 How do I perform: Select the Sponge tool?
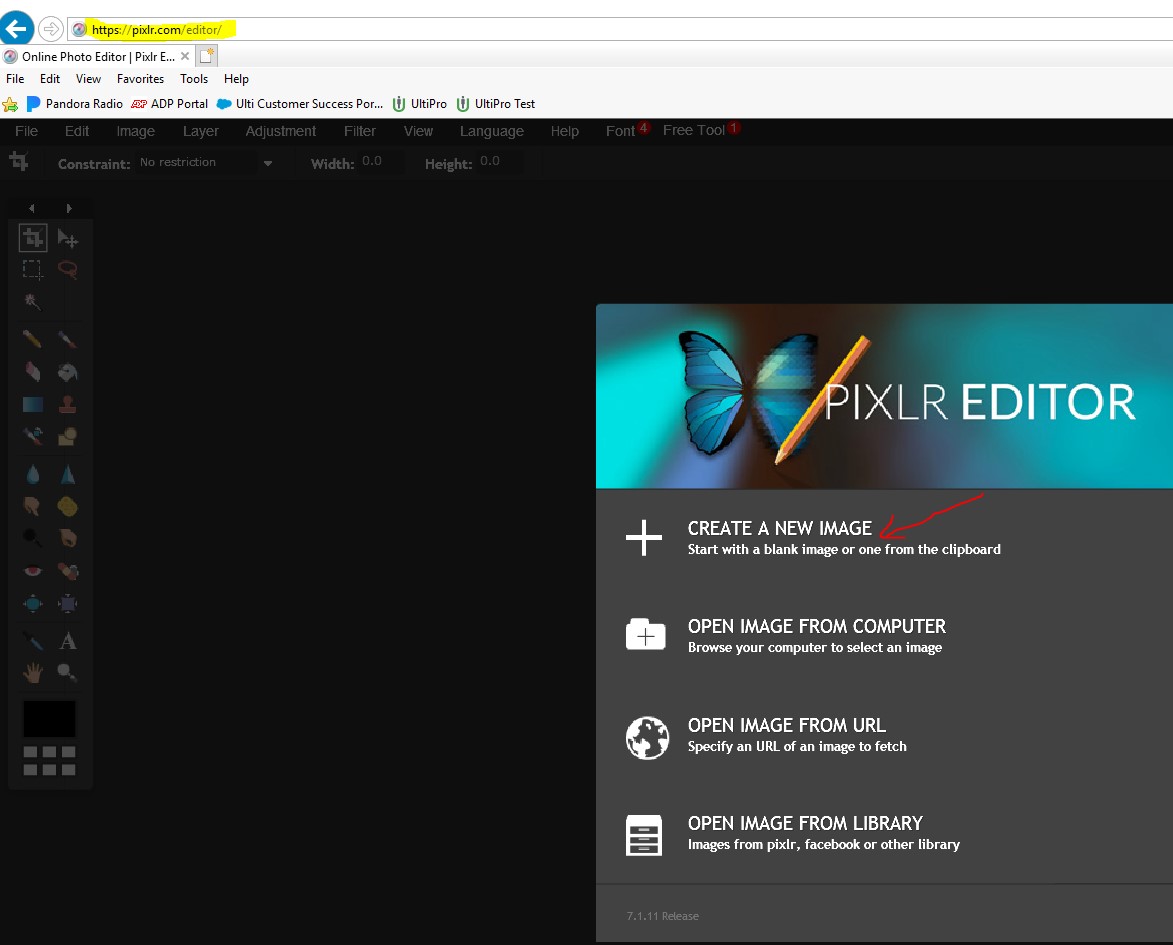(x=67, y=507)
